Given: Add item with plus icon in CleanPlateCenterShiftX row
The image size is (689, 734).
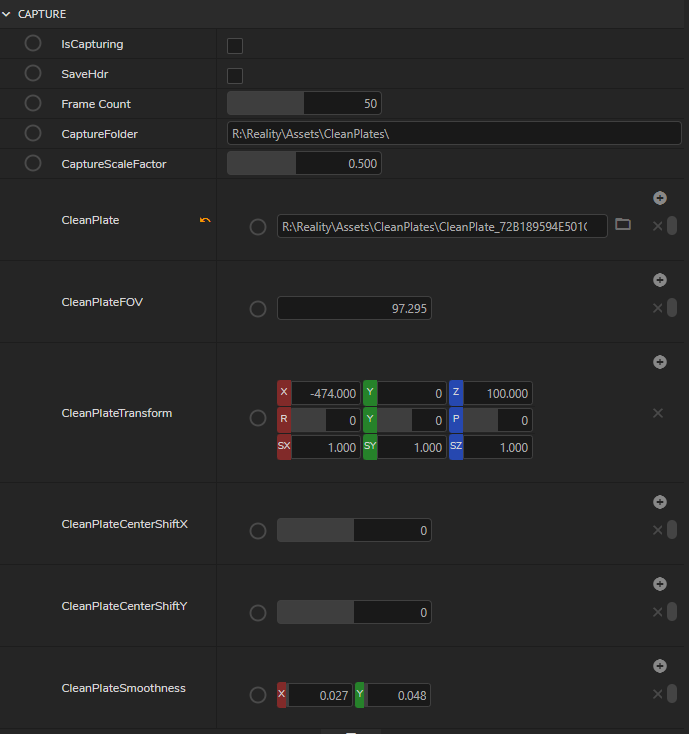Looking at the screenshot, I should click(x=659, y=502).
